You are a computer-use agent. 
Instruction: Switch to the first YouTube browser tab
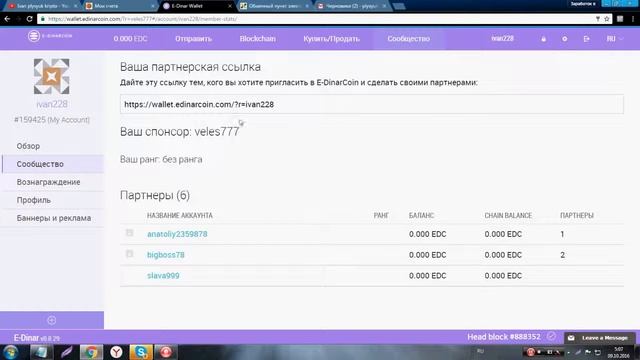point(41,6)
